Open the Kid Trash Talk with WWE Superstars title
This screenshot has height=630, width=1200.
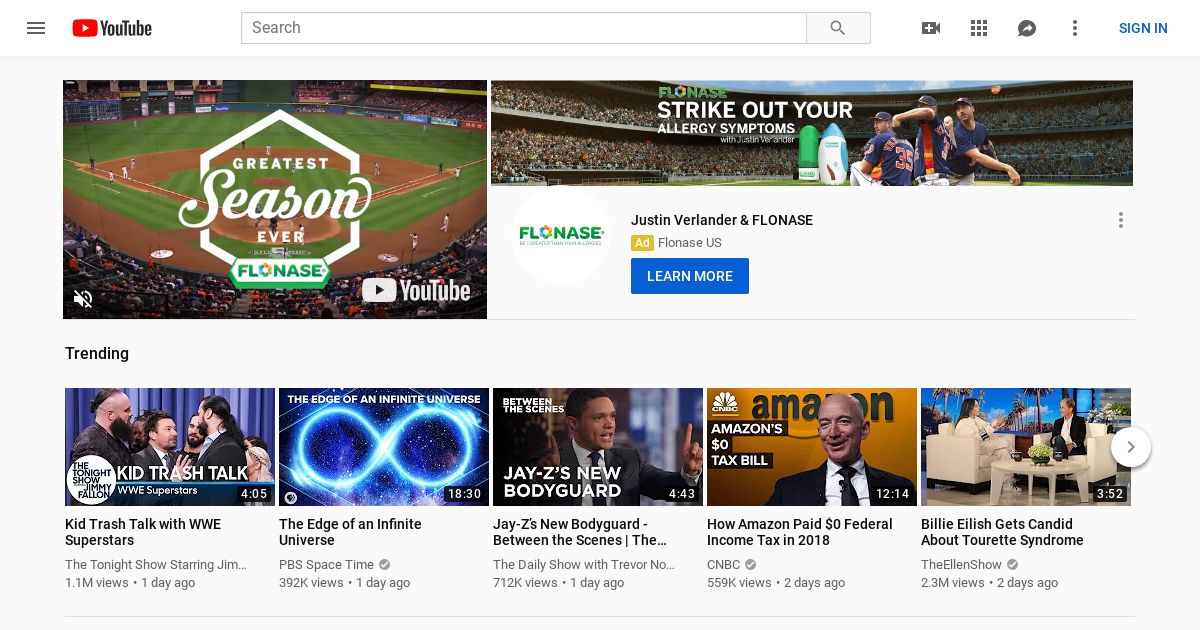pyautogui.click(x=143, y=532)
